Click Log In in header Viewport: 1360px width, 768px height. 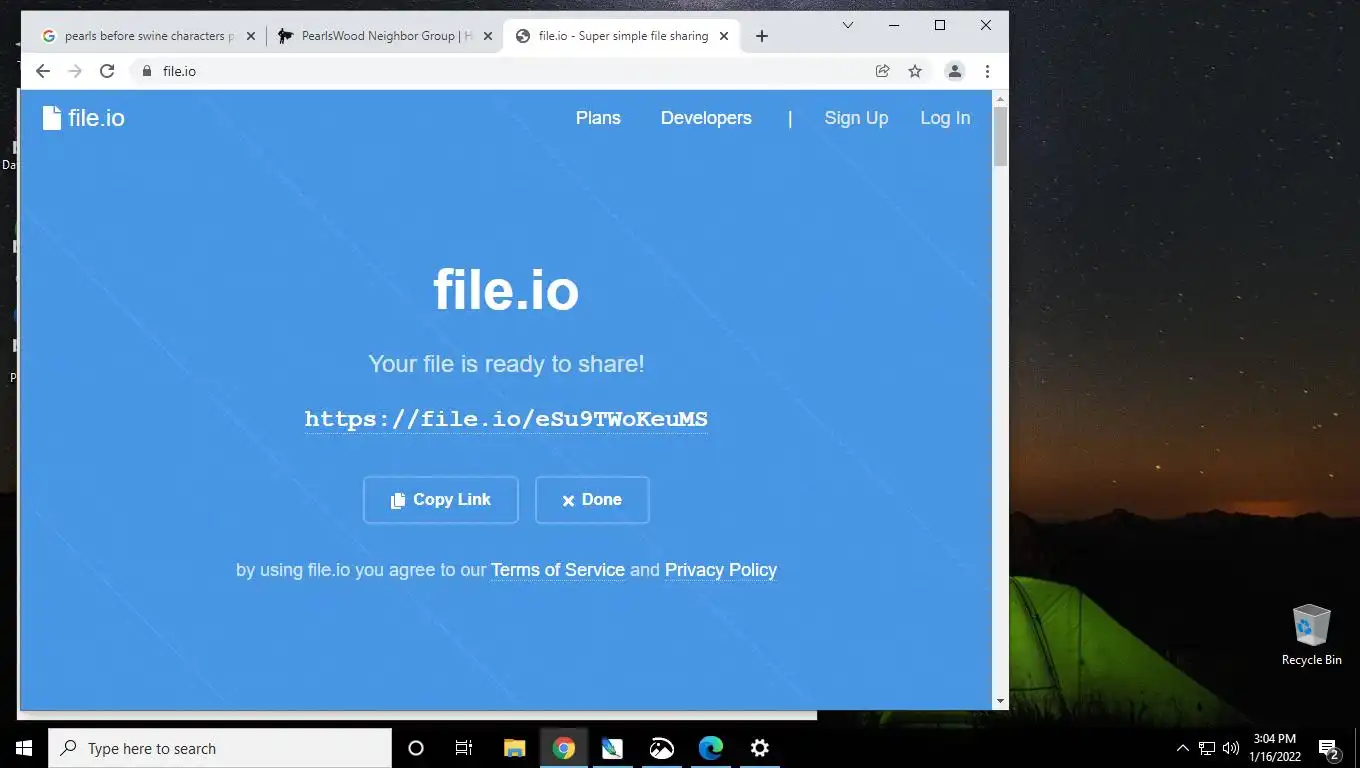click(945, 118)
